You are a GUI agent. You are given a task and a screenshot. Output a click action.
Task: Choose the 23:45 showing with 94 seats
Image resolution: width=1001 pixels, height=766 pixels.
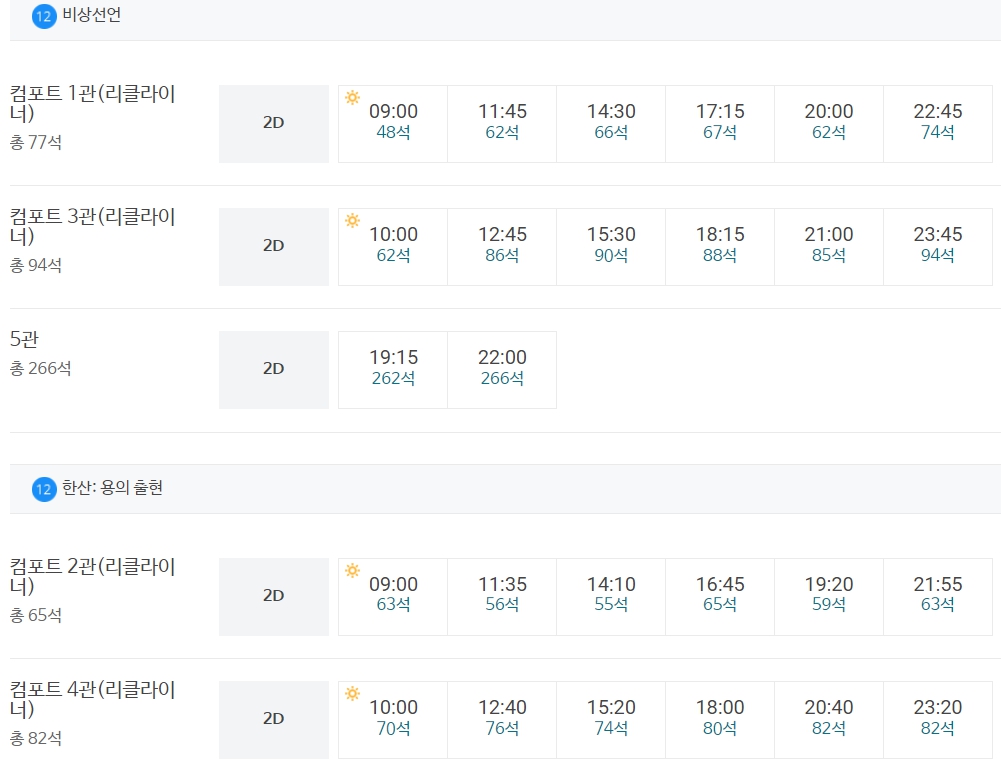click(938, 247)
